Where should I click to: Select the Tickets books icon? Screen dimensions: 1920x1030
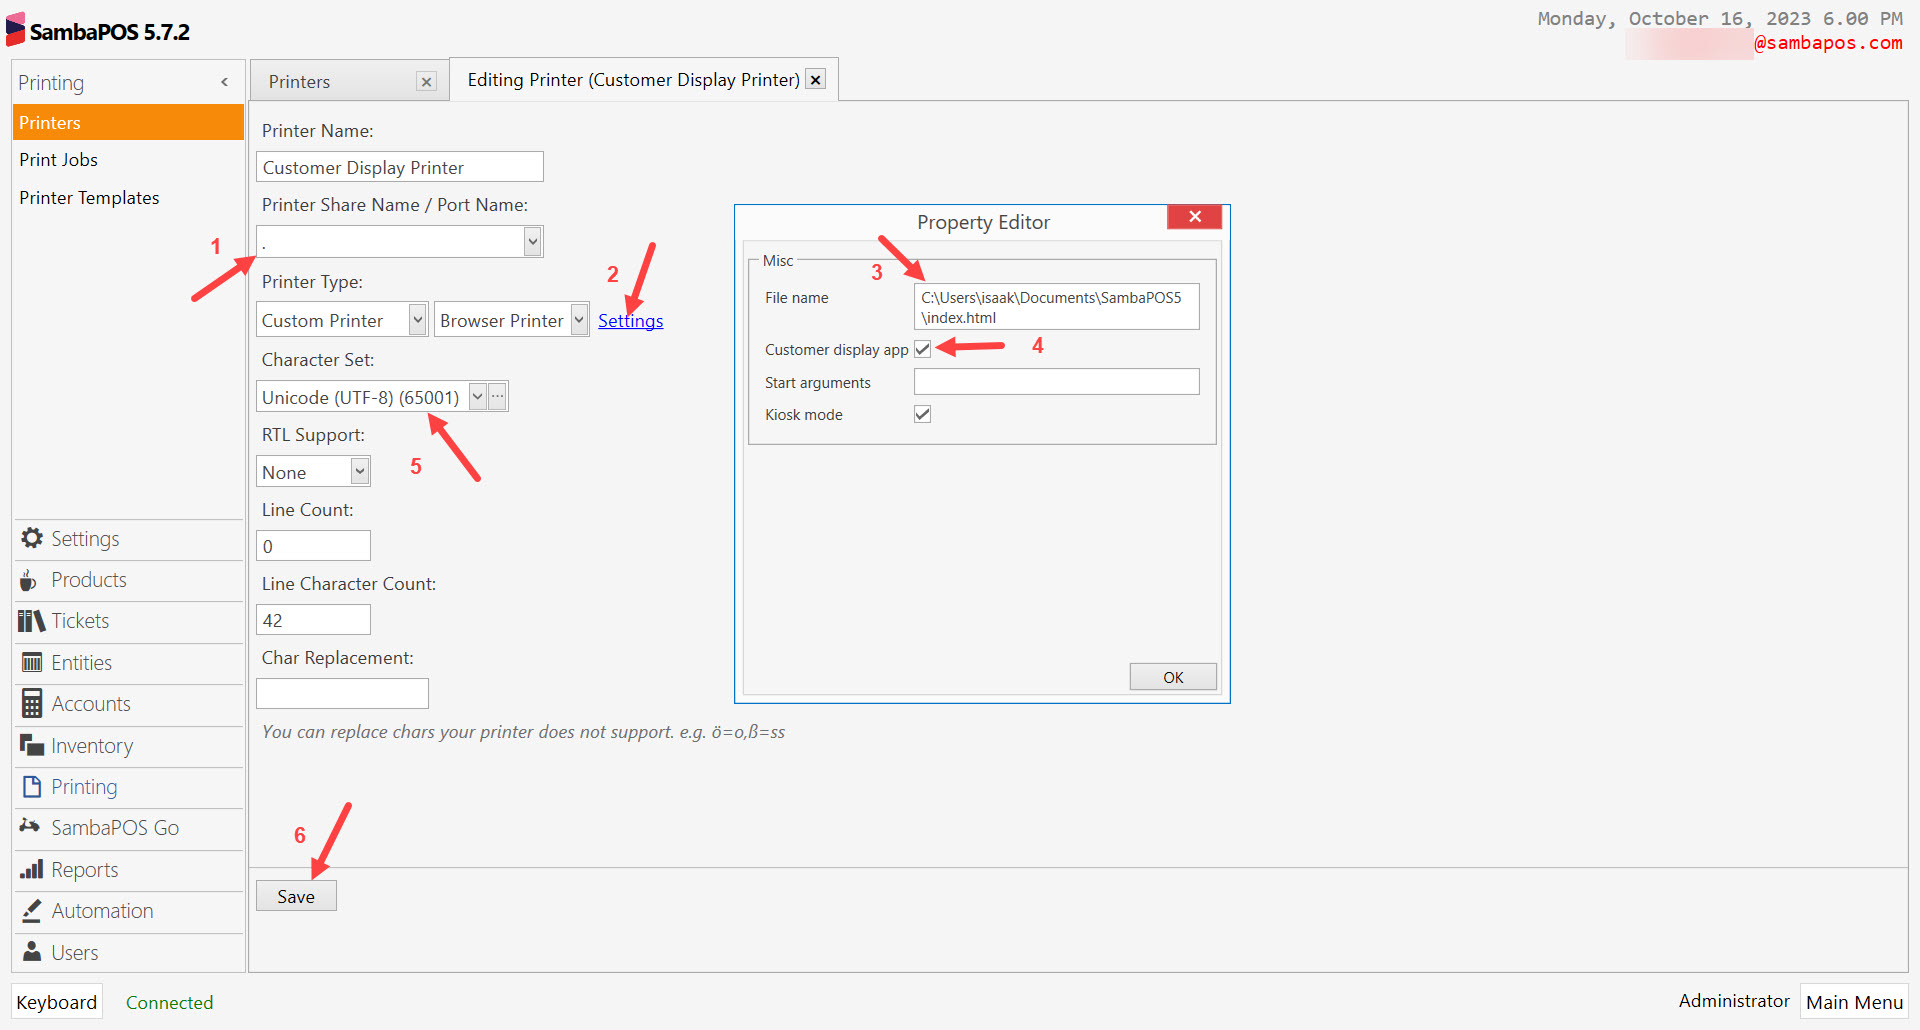[30, 621]
